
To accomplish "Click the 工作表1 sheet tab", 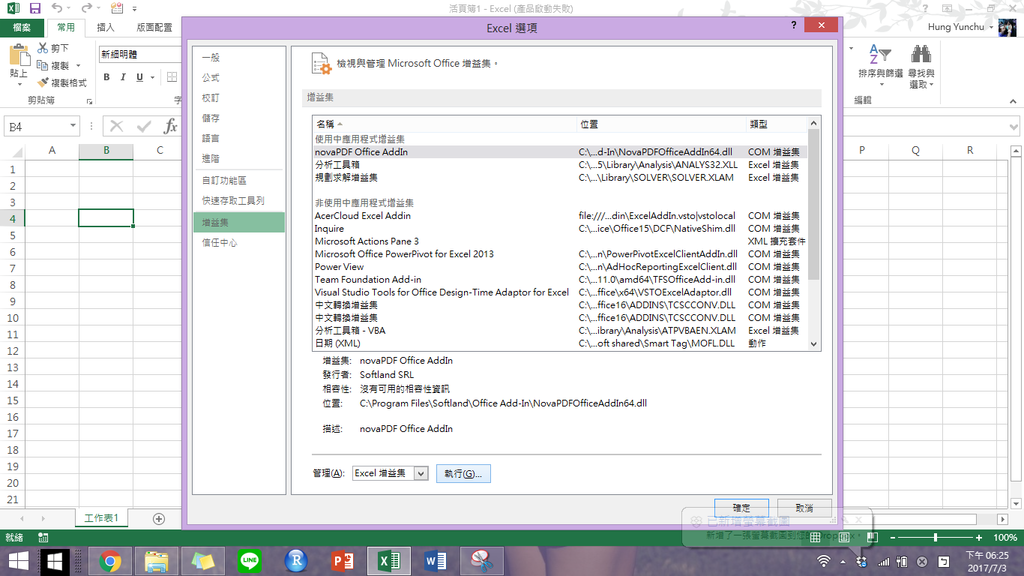I will [x=101, y=518].
